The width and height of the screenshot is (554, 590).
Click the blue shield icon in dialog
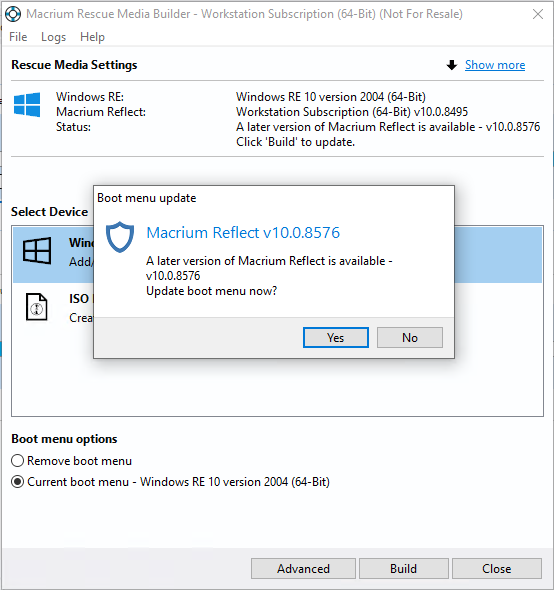click(120, 237)
